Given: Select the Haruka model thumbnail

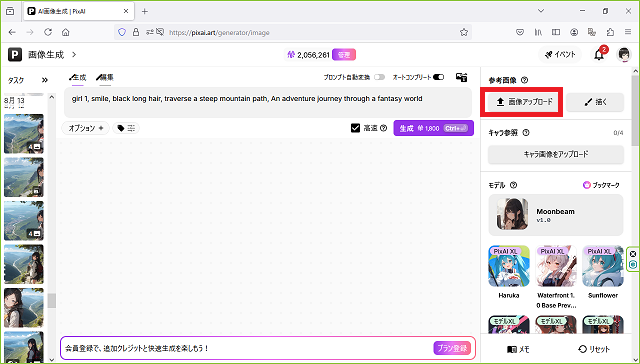Looking at the screenshot, I should click(x=509, y=266).
